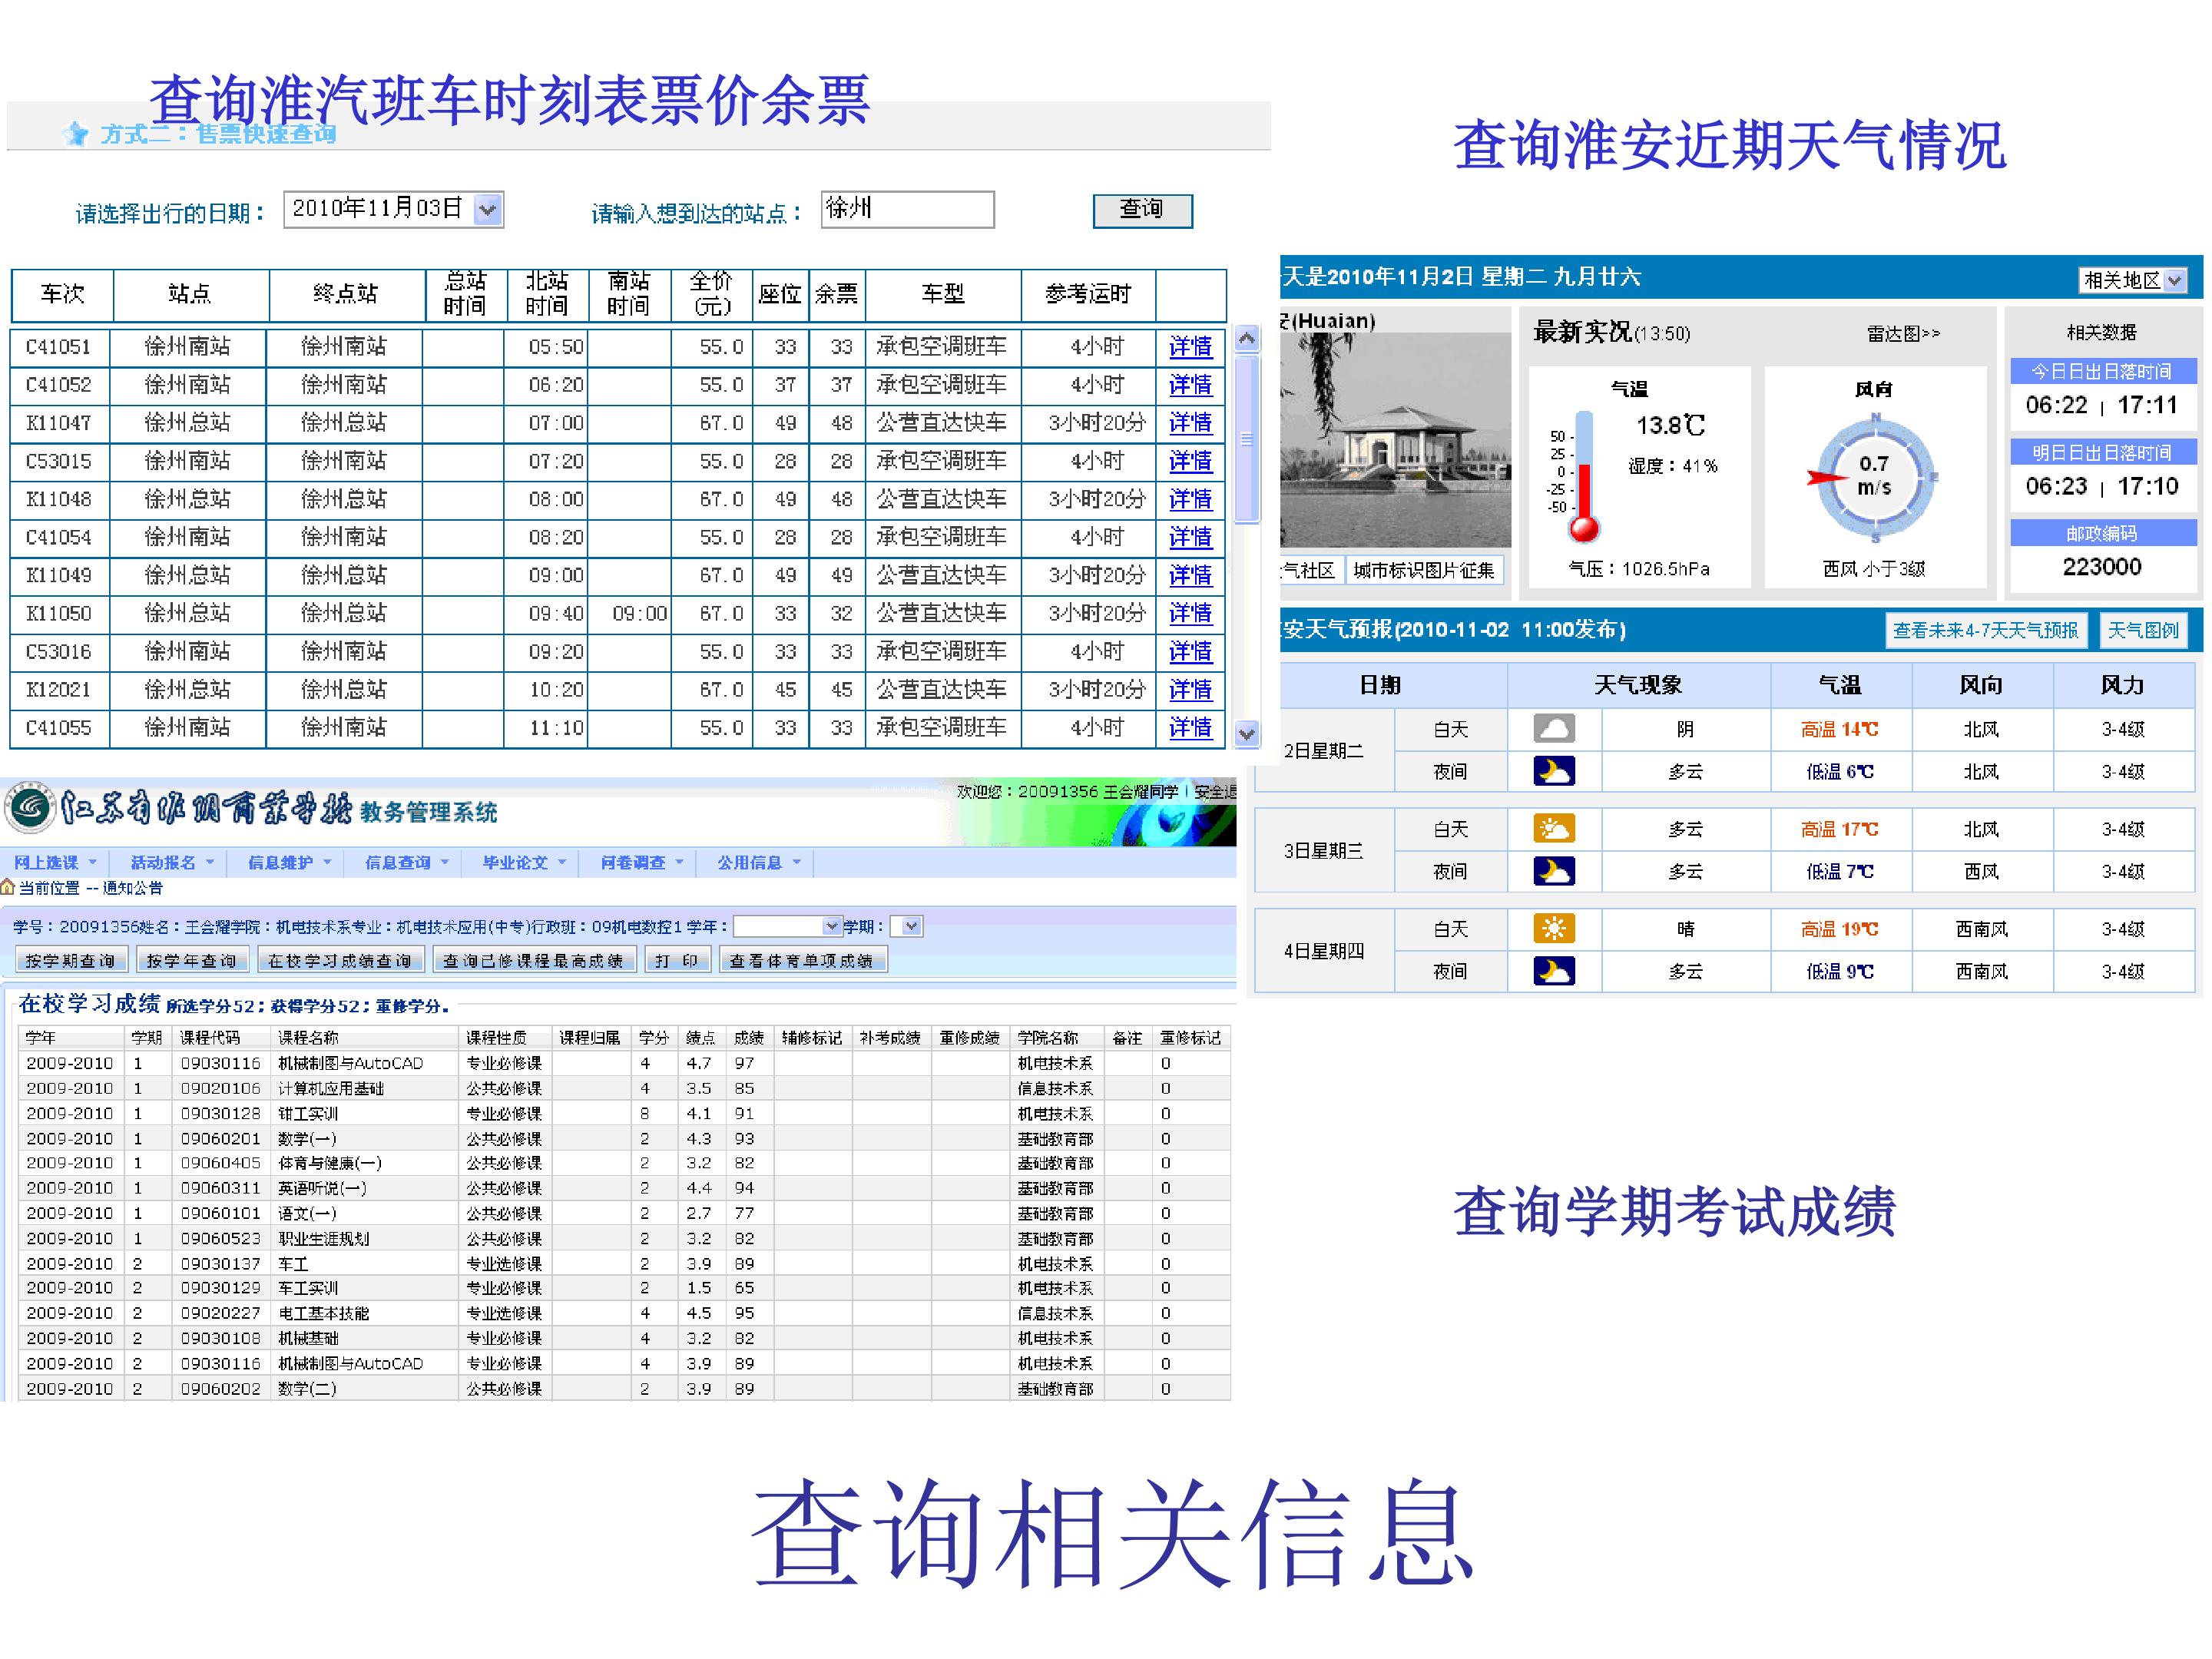Open the 网上选课 menu

[x=55, y=862]
